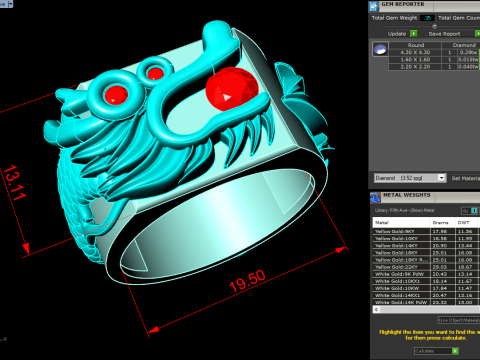Click the Update button in Gem Reporter
Image resolution: width=480 pixels, height=360 pixels.
402,34
